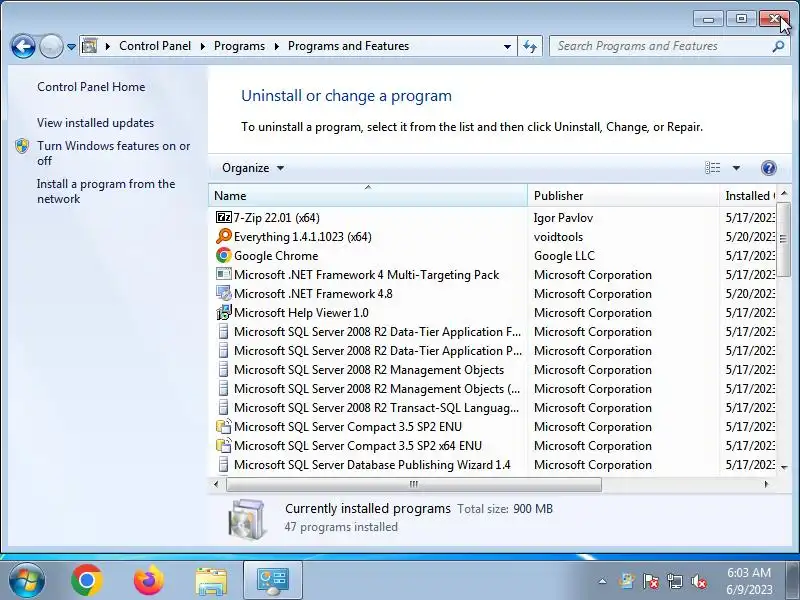Click the Control Panel icon in address bar
This screenshot has height=600, width=800.
click(90, 46)
